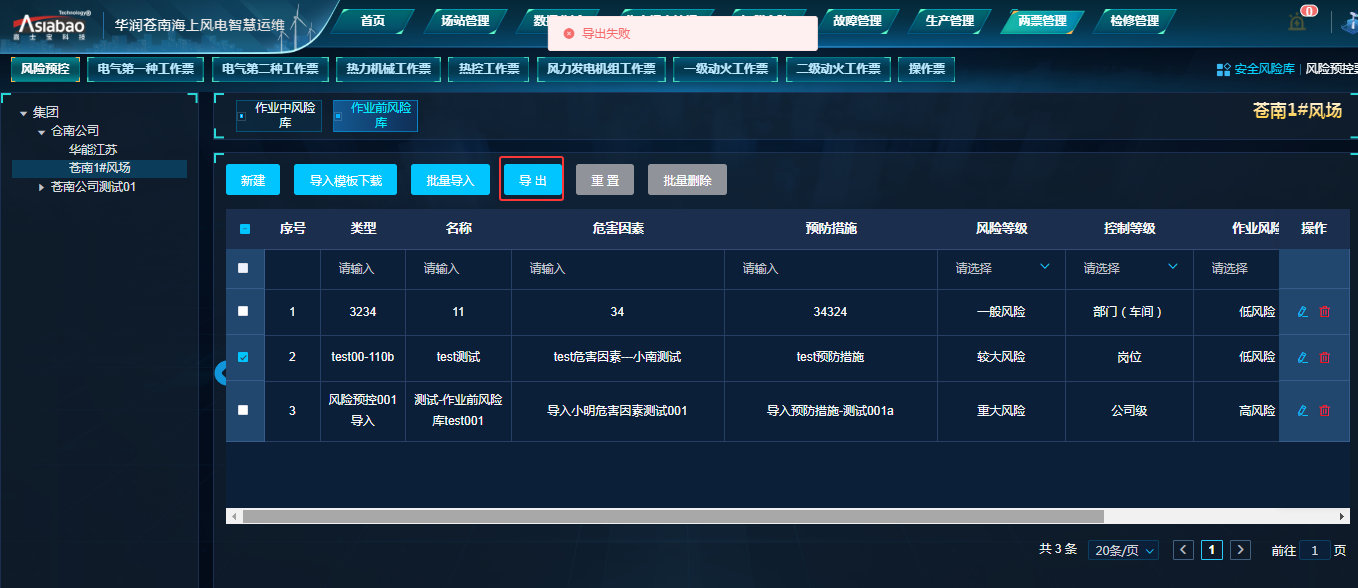Click the 安全风险库 grid icon

coord(1223,70)
